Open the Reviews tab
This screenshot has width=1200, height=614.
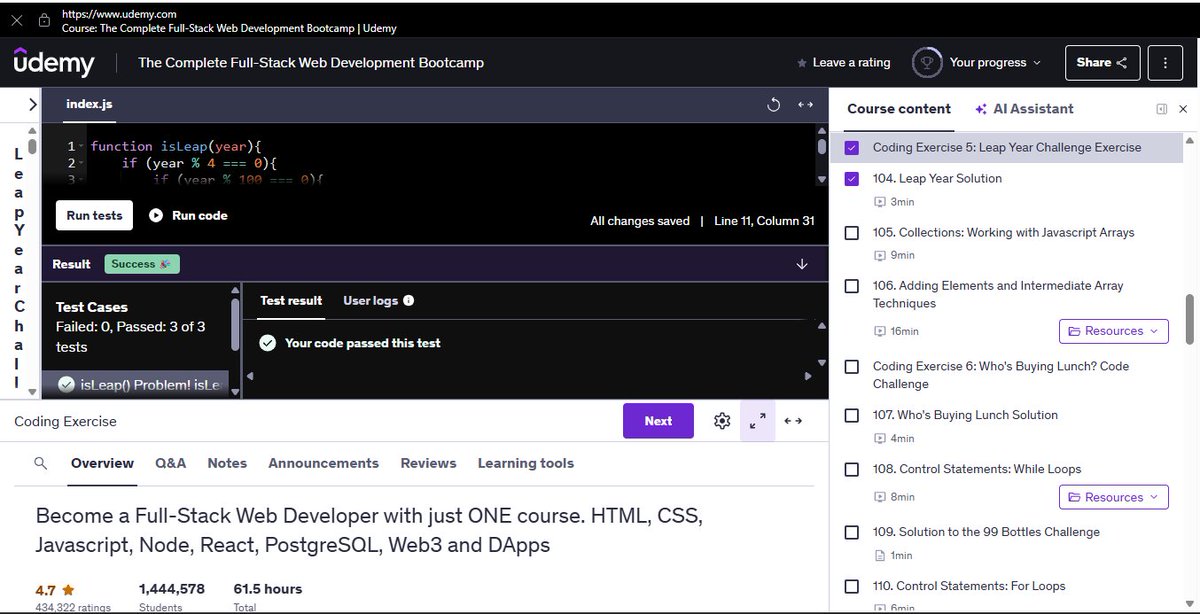428,463
